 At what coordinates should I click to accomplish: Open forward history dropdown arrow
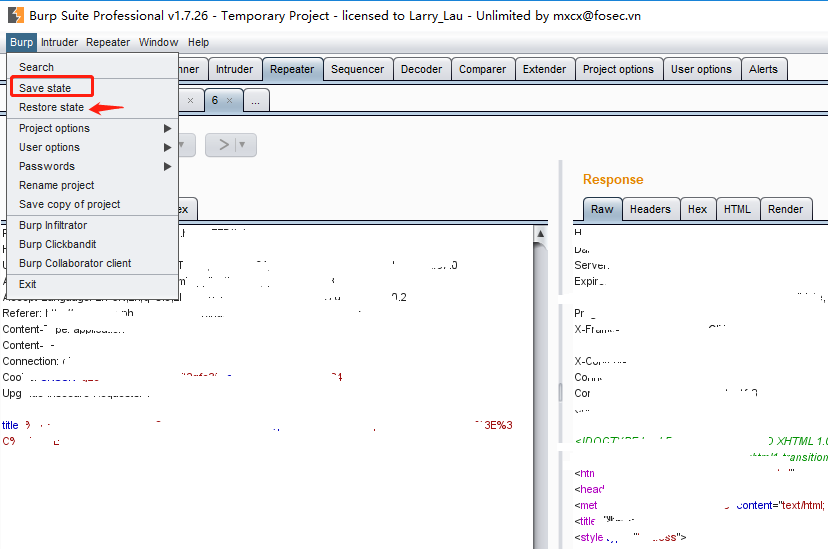242,145
